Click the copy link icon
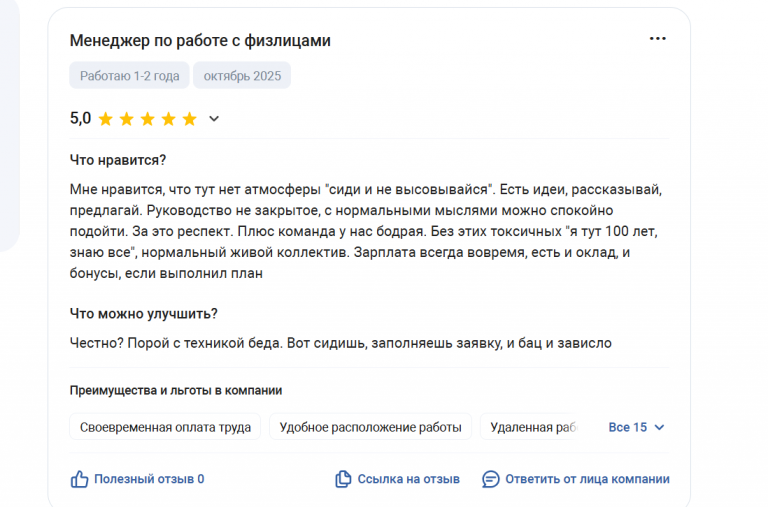 tap(343, 479)
